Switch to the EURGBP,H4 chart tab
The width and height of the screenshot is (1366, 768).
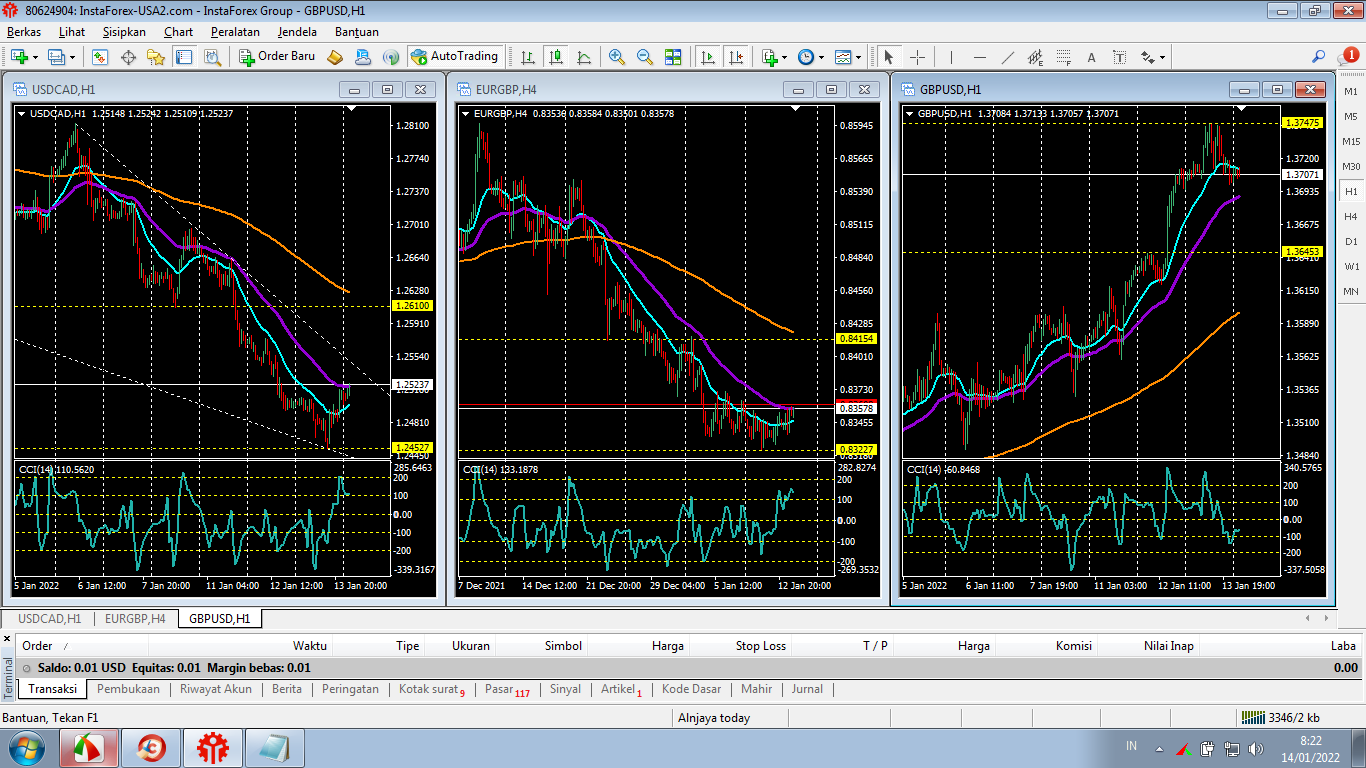[136, 619]
